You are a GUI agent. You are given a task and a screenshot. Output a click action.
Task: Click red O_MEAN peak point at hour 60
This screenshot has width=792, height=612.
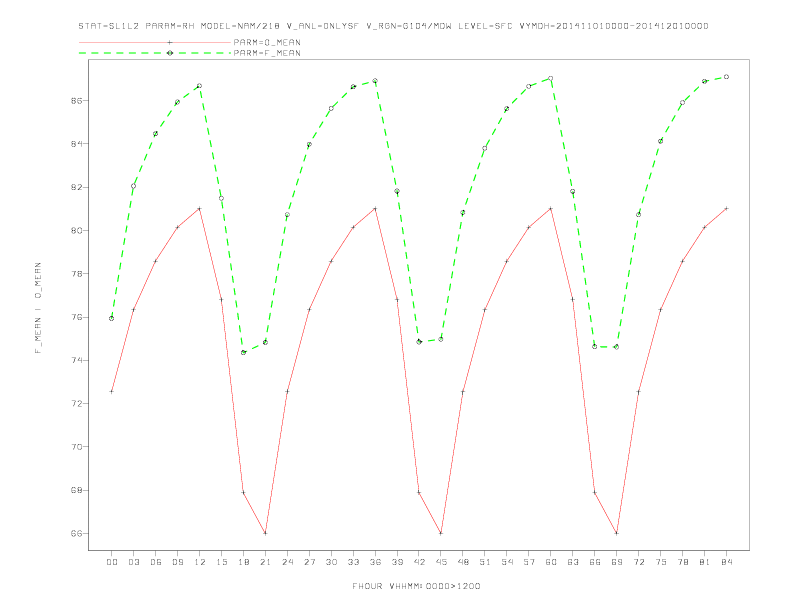coord(551,209)
